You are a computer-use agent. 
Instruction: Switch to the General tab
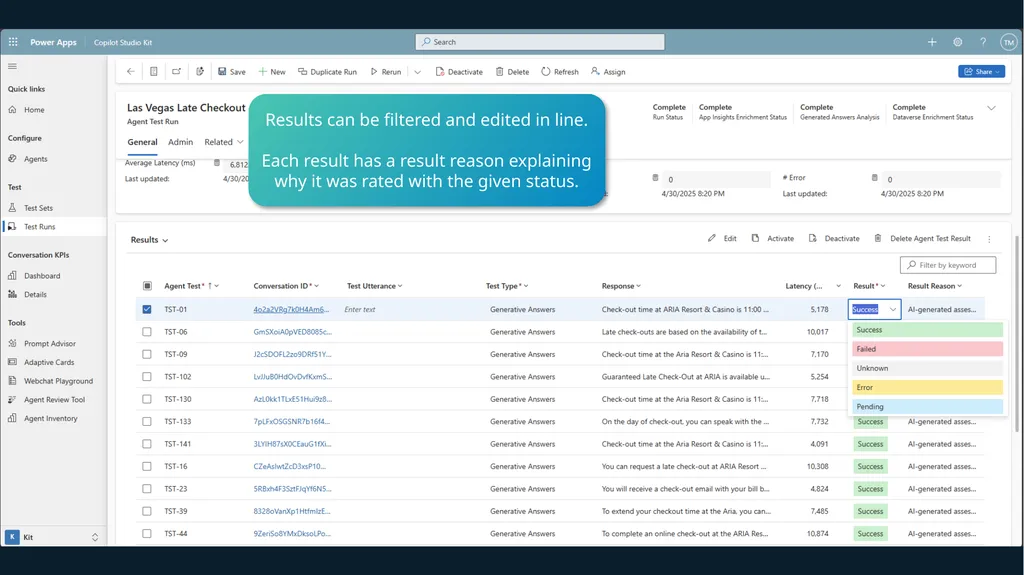click(x=142, y=142)
